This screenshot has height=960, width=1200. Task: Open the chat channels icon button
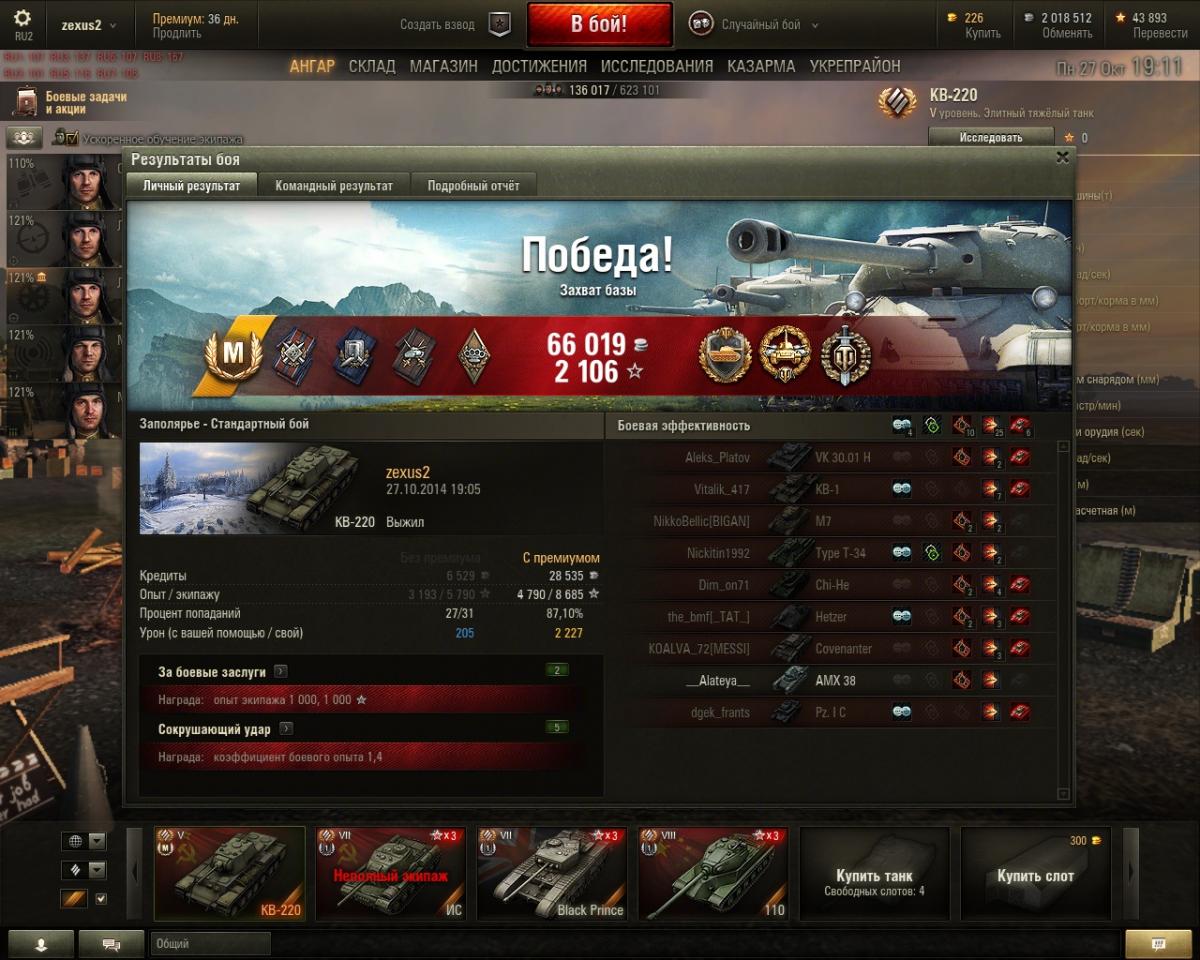[111, 944]
